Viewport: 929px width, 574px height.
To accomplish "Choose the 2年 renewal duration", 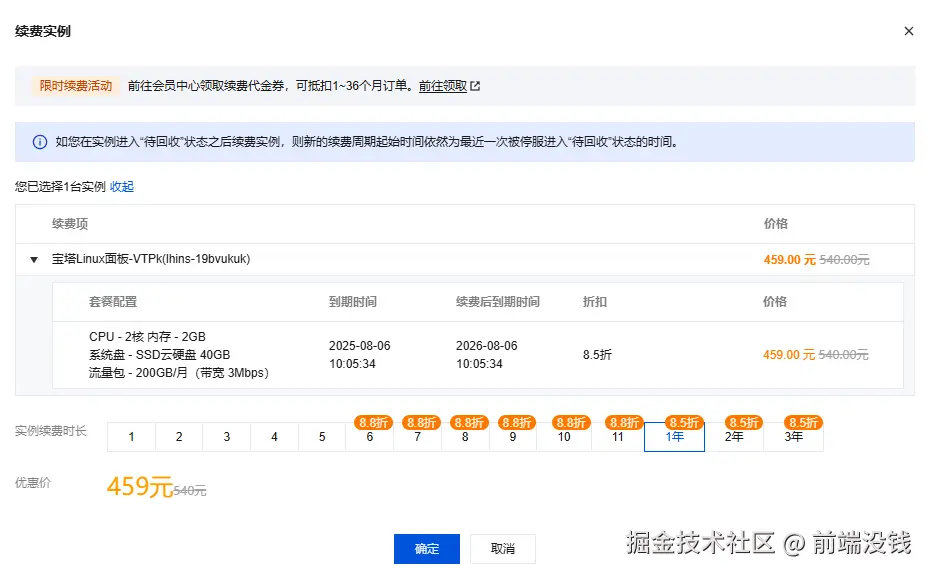I will click(734, 437).
